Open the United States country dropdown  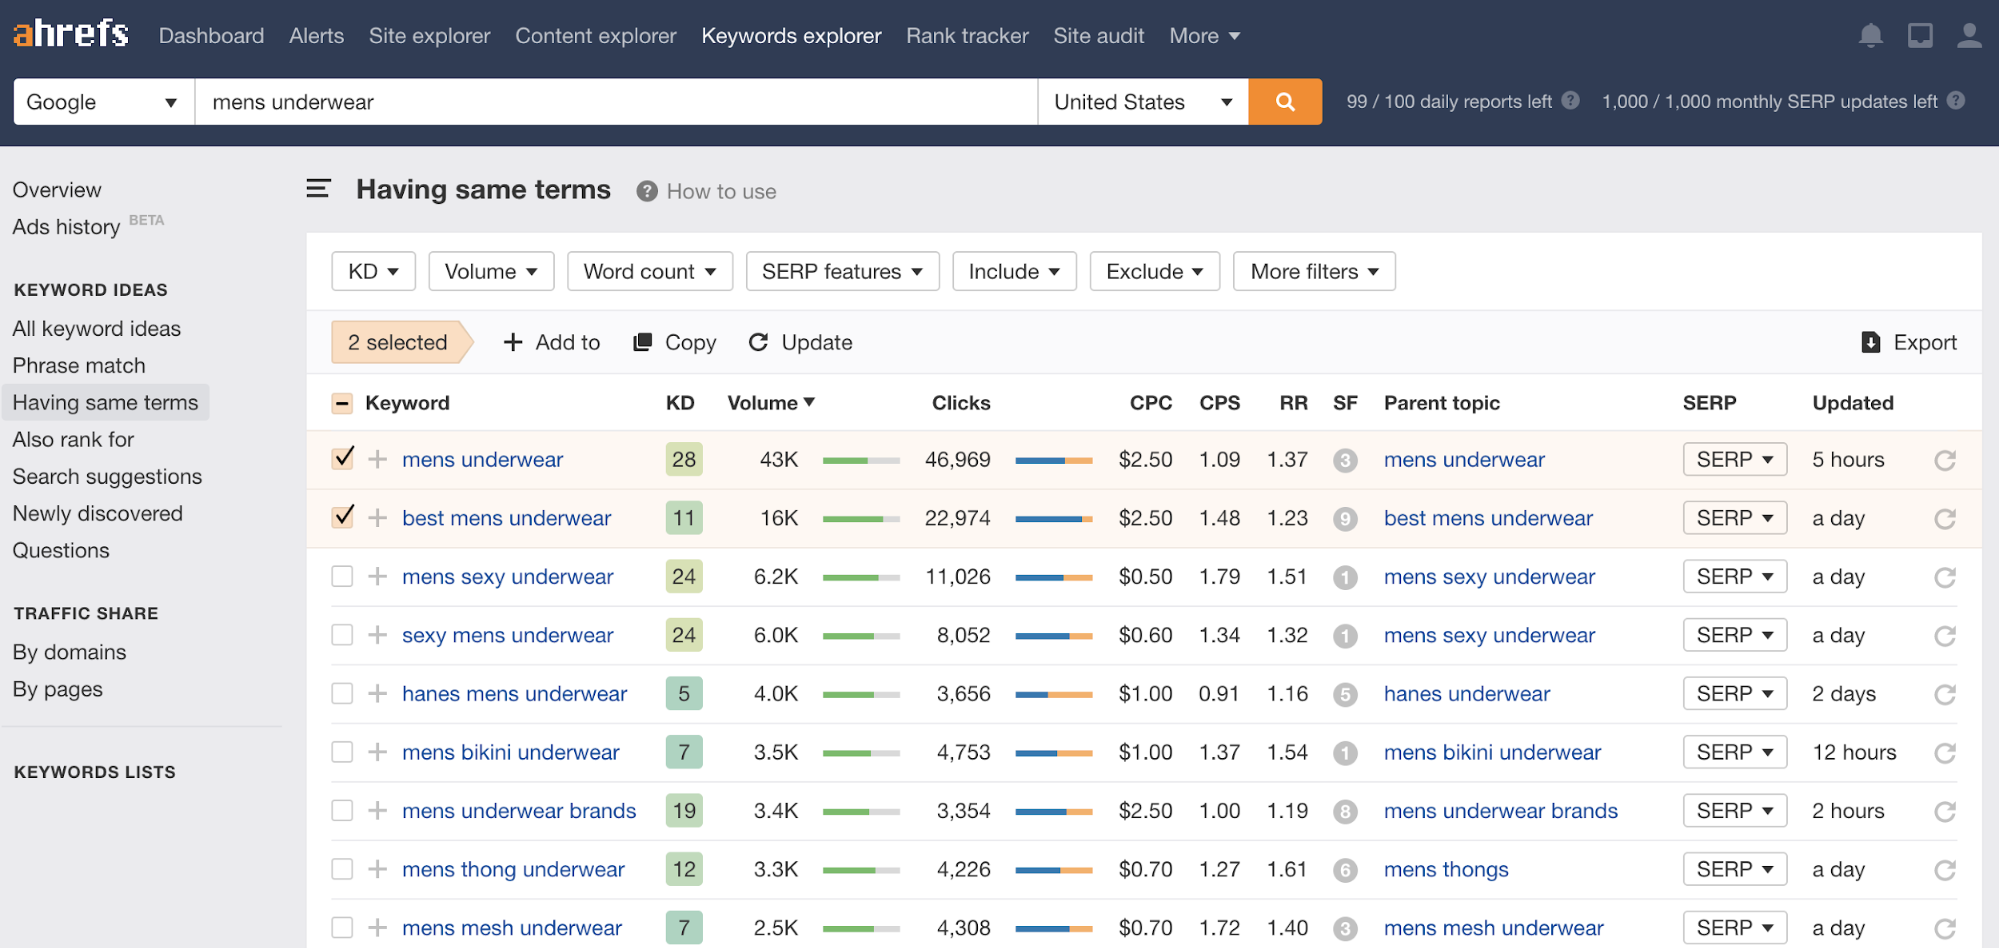[x=1142, y=102]
